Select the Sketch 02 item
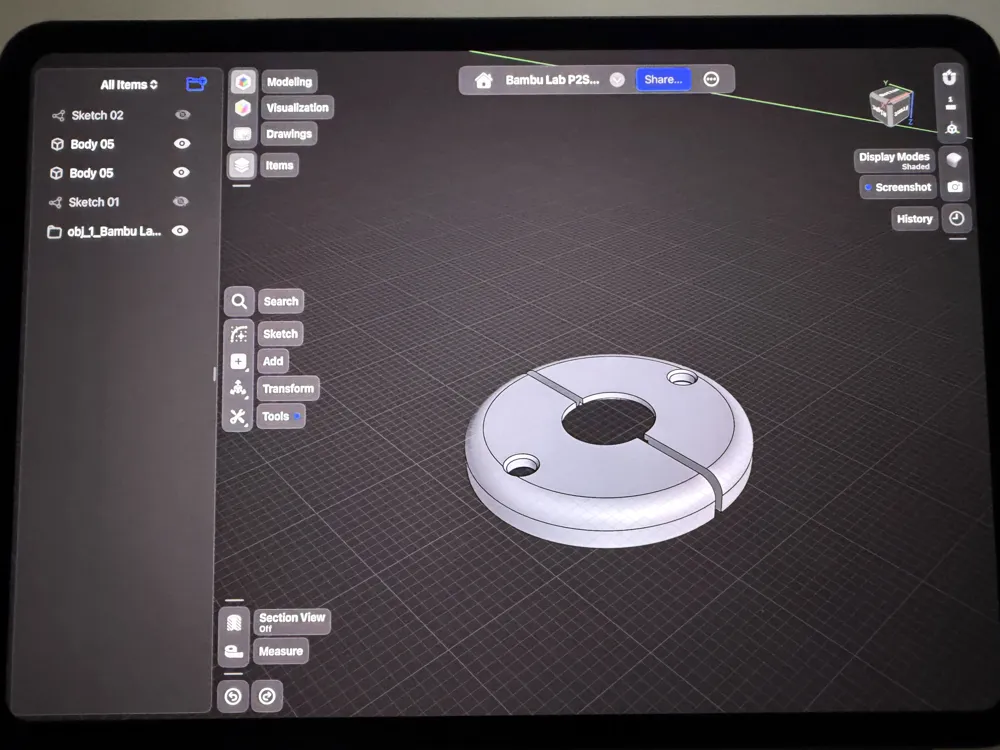The width and height of the screenshot is (1000, 750). coord(97,115)
